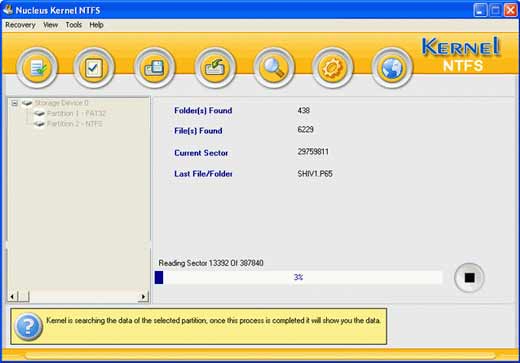
Task: Click the checkbox selection toolbar icon
Action: tap(94, 68)
